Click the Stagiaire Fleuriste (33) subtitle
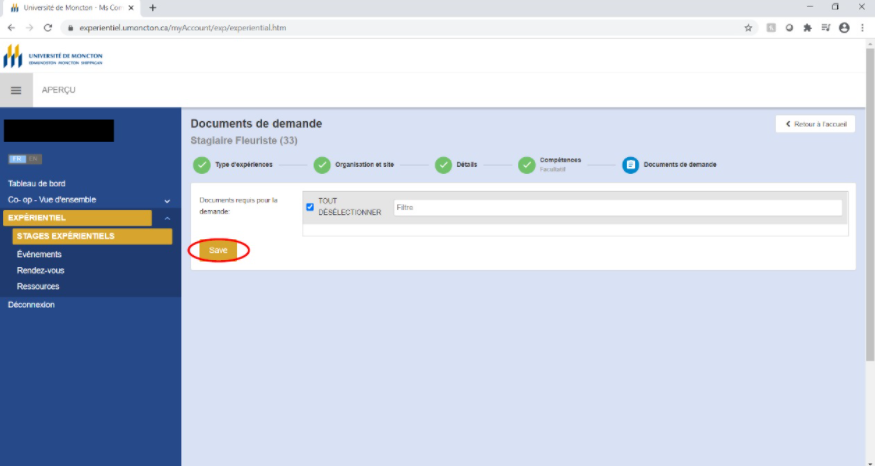Screen dimensions: 875x466 coord(244,141)
